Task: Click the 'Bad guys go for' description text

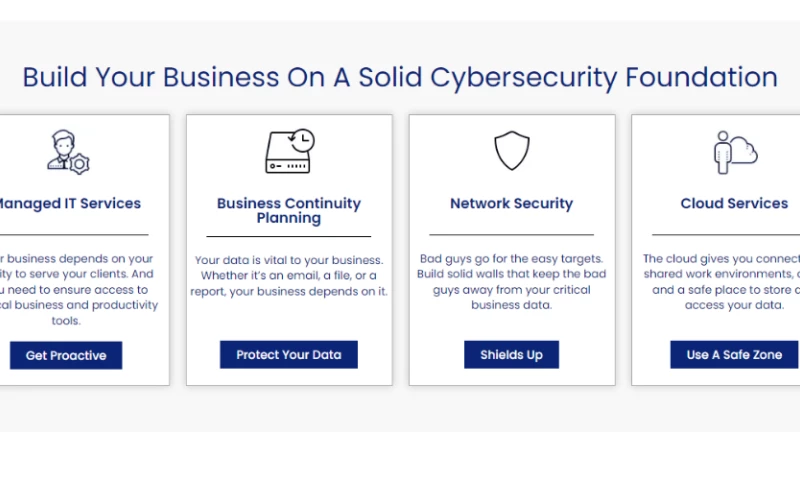Action: coord(511,281)
